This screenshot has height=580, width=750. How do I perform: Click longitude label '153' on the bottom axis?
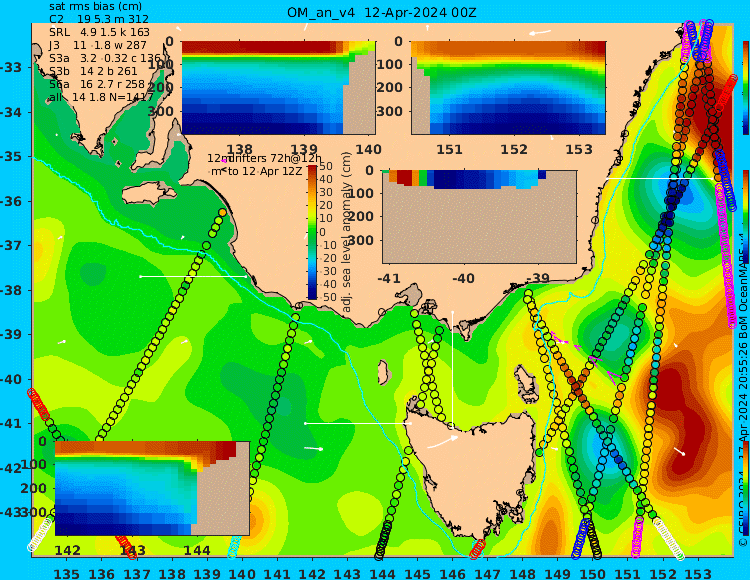click(x=698, y=574)
